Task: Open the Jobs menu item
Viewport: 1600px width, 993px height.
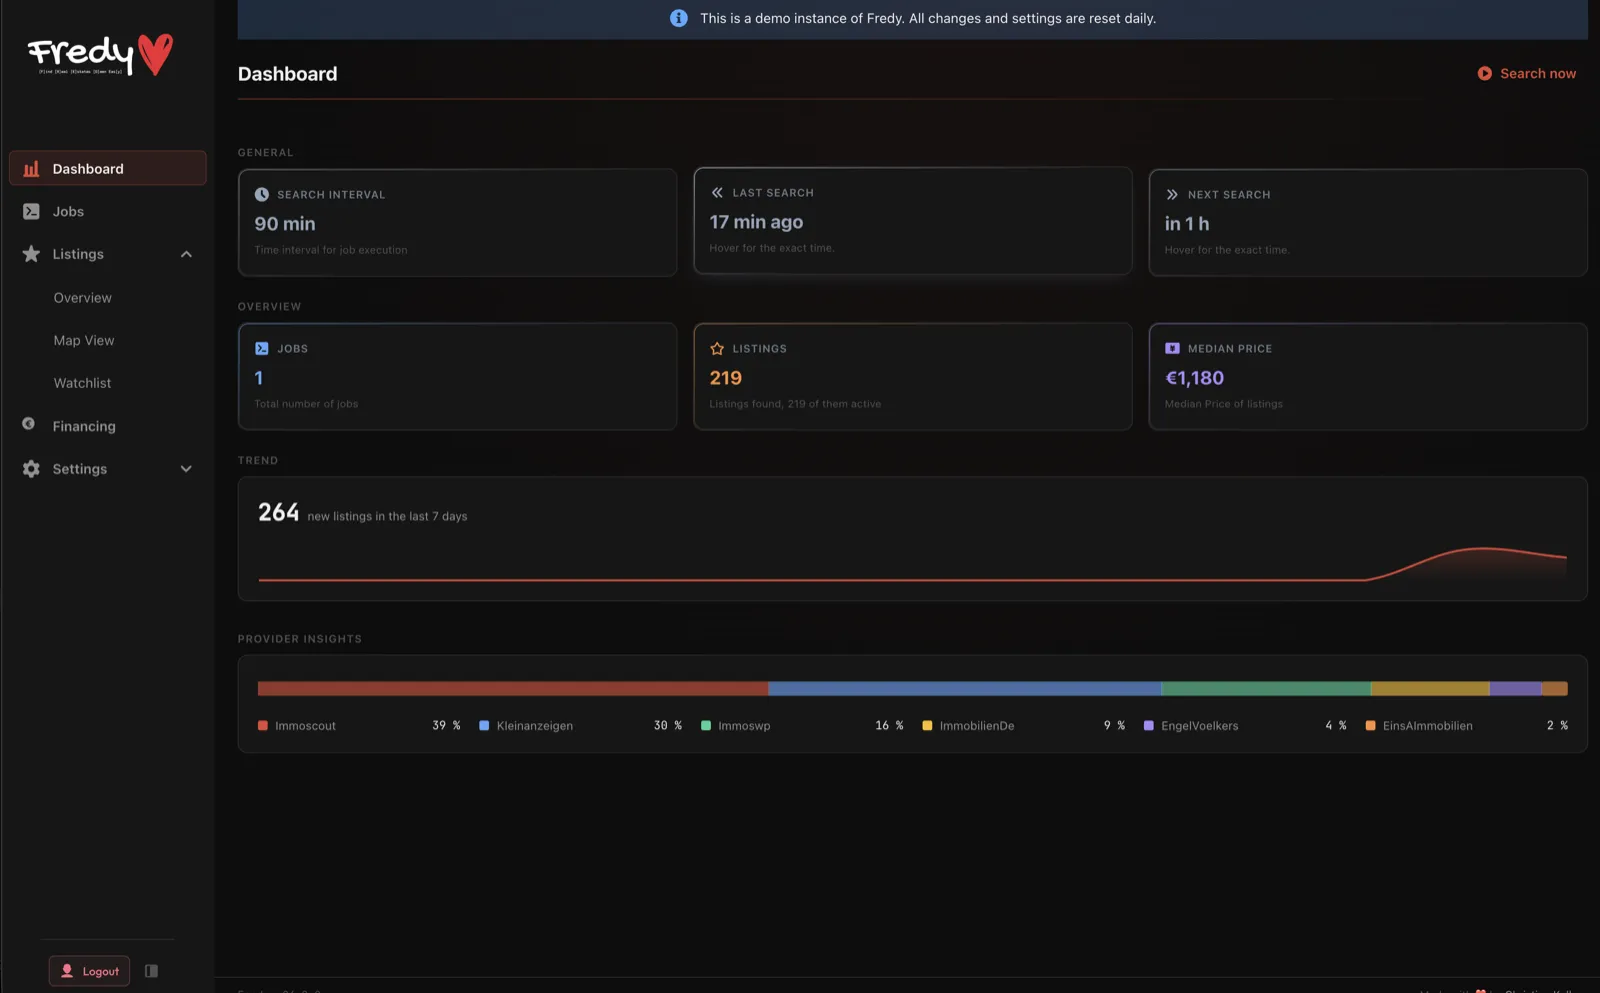Action: pyautogui.click(x=108, y=212)
